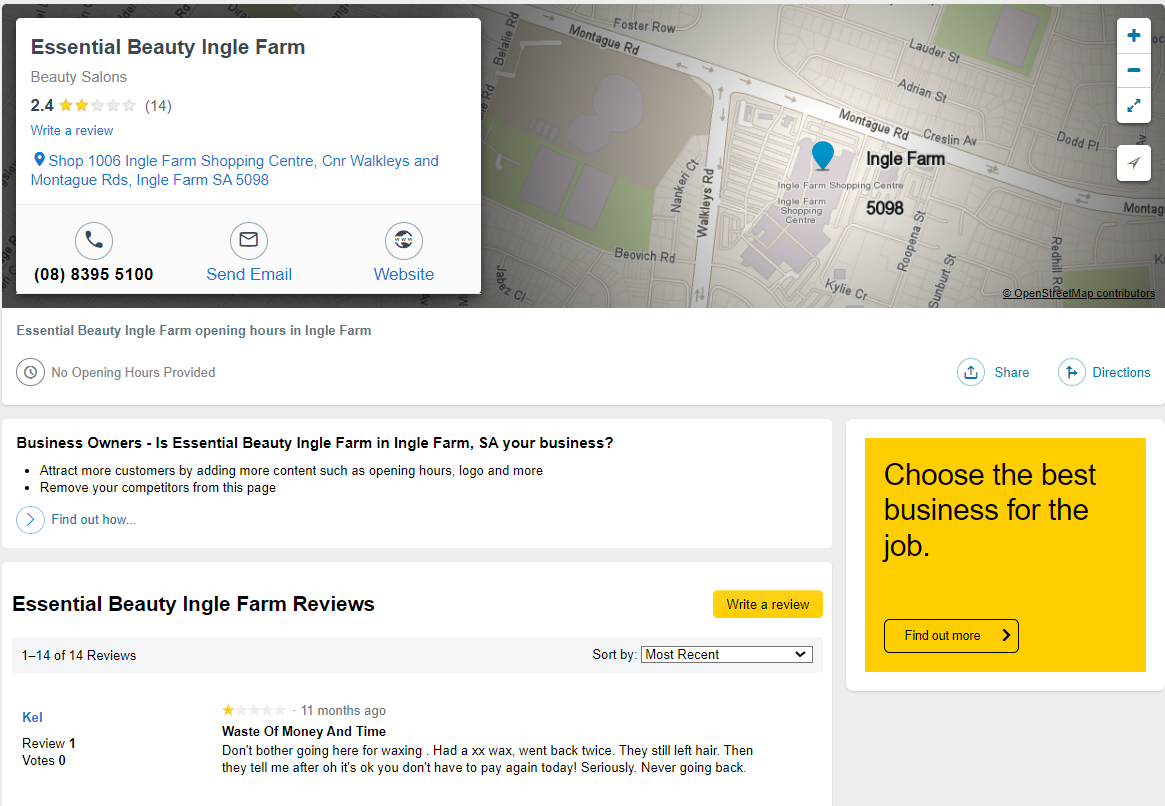Click the Write a review link under rating

pyautogui.click(x=72, y=131)
